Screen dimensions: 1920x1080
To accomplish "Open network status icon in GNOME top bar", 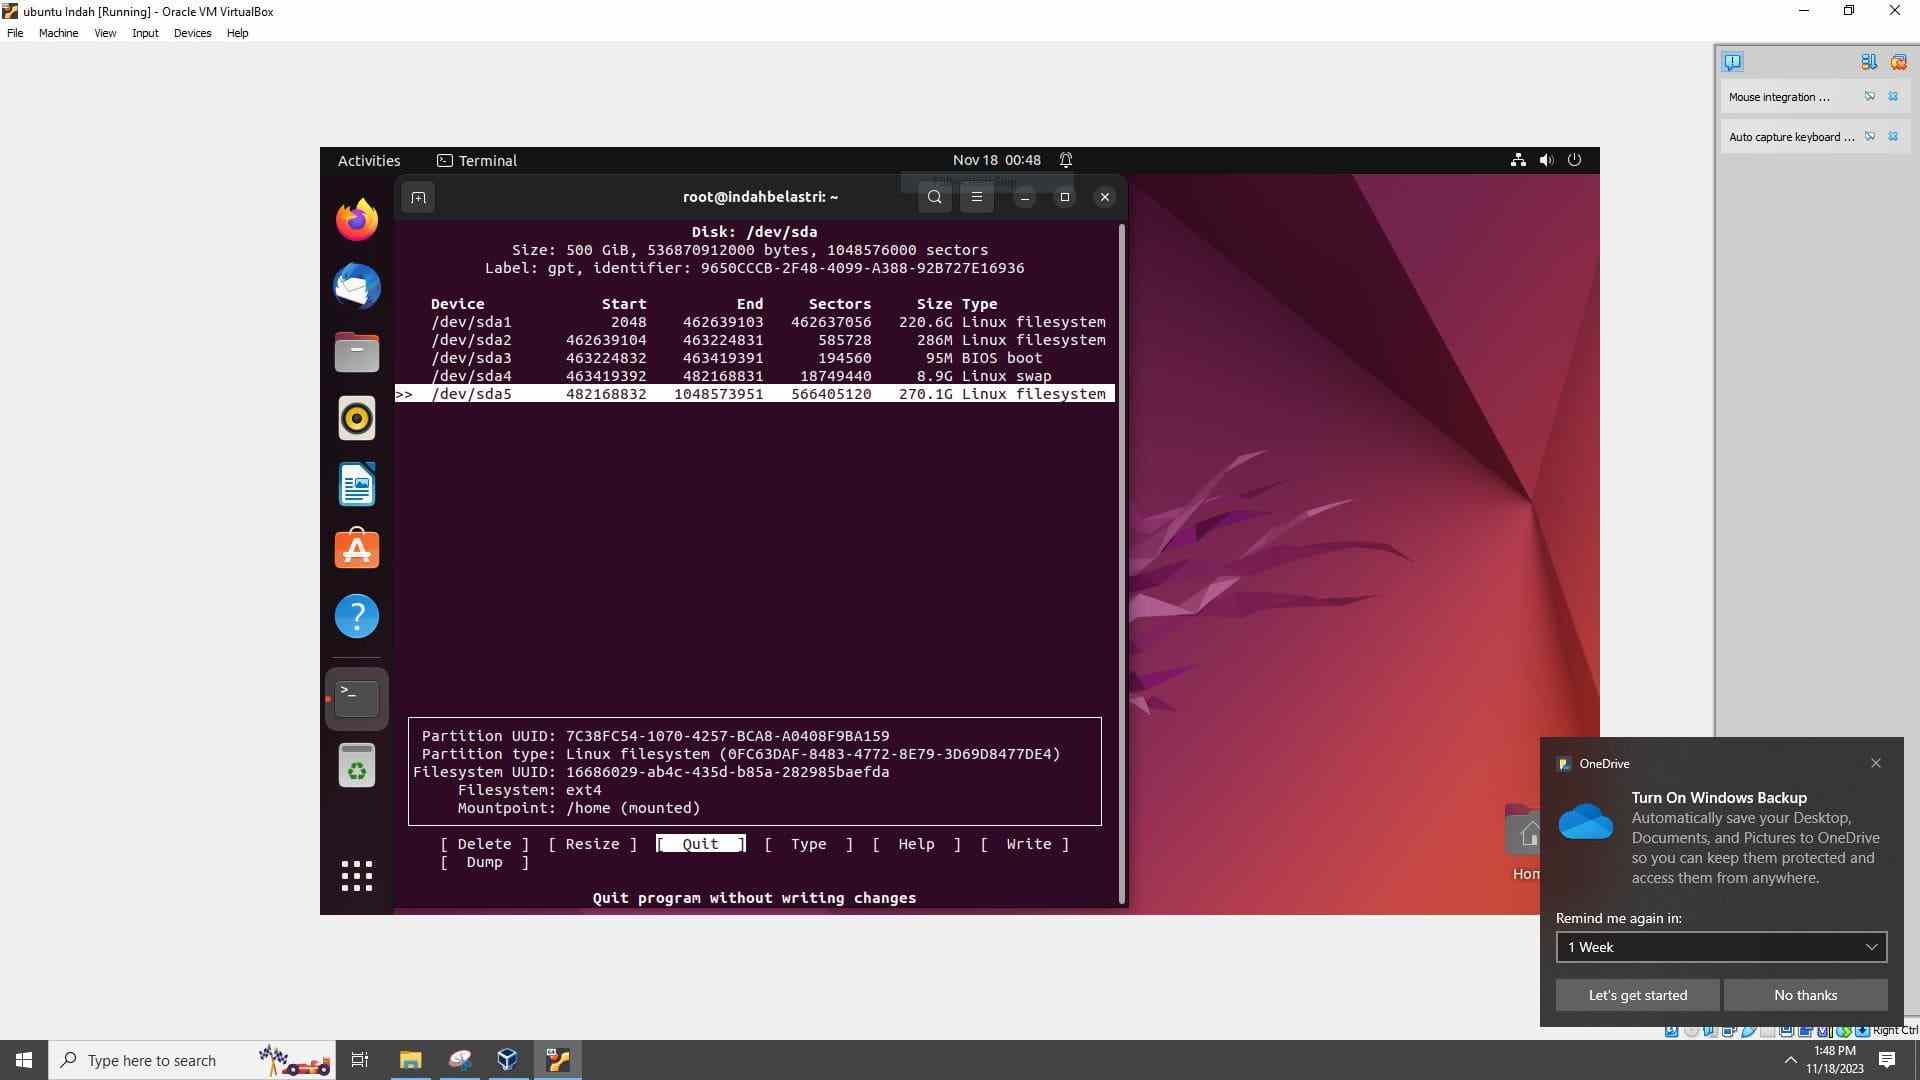I will pos(1518,160).
